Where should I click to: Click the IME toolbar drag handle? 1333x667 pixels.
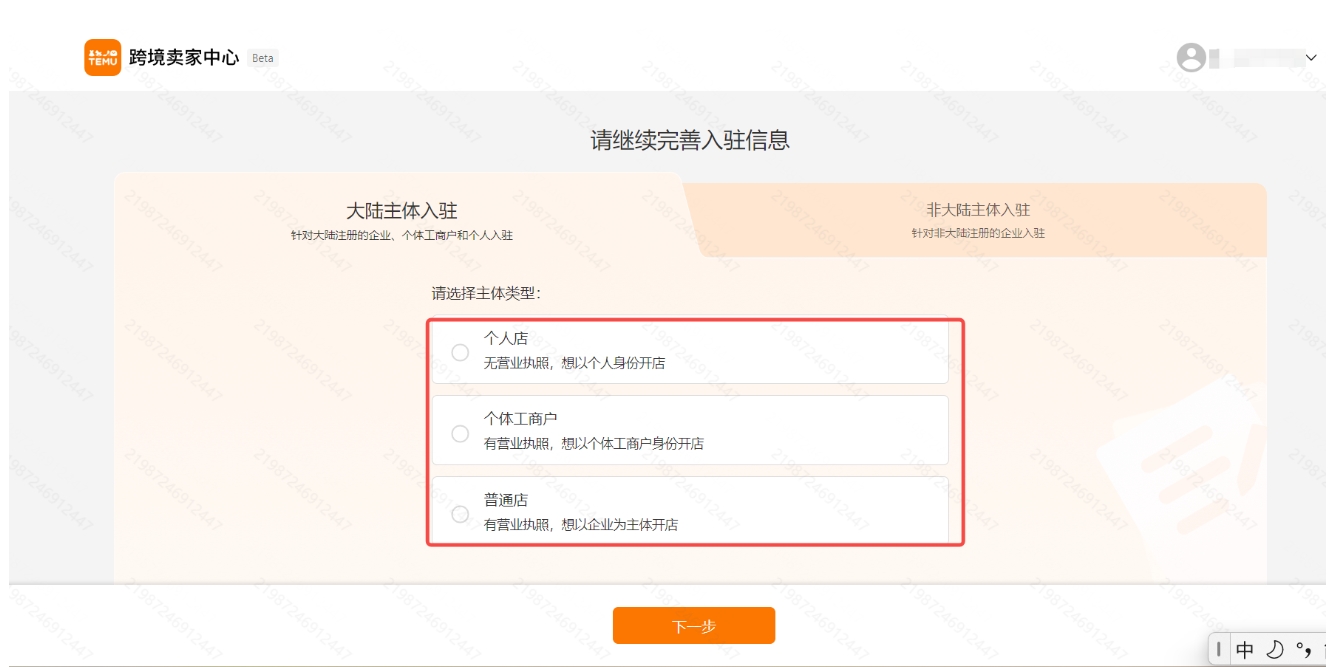click(x=1219, y=650)
